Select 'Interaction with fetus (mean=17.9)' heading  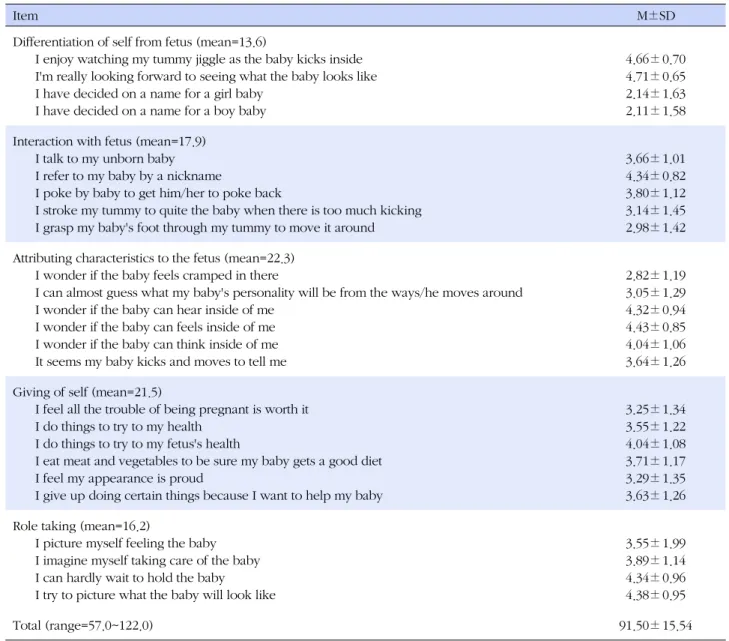(109, 141)
